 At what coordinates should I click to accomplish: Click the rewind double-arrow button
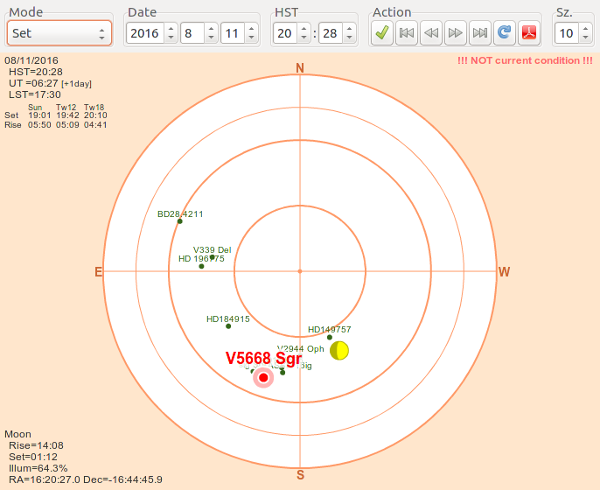431,33
